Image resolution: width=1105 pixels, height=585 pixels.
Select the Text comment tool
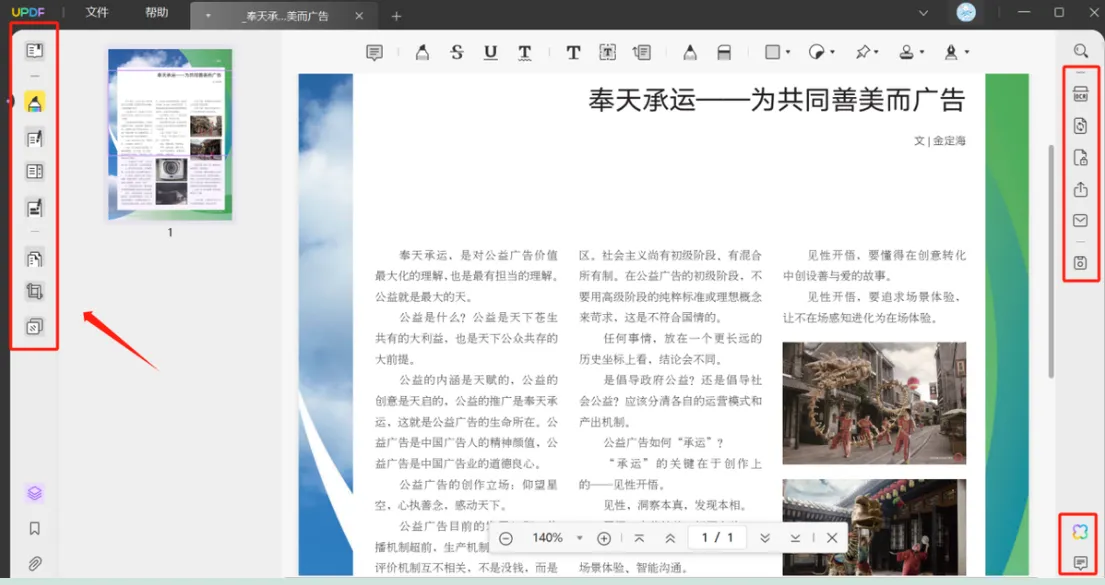point(573,52)
